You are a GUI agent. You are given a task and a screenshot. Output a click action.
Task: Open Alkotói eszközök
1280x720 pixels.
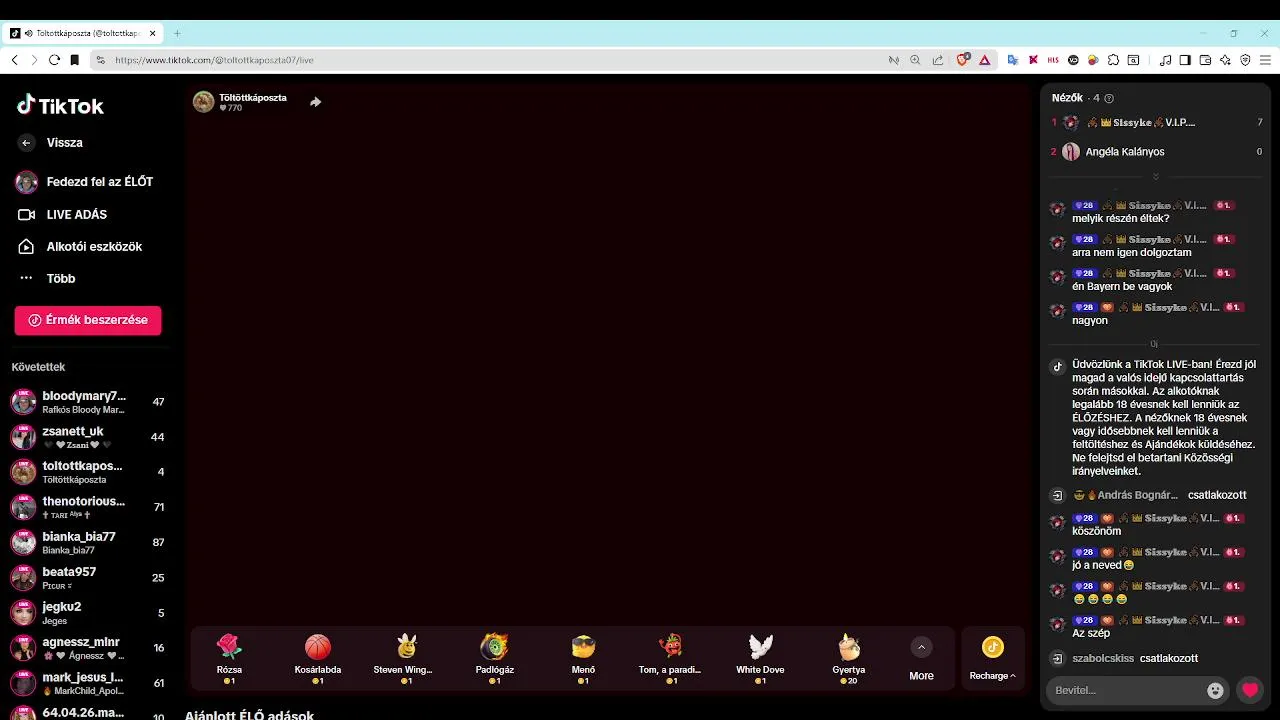pos(80,246)
